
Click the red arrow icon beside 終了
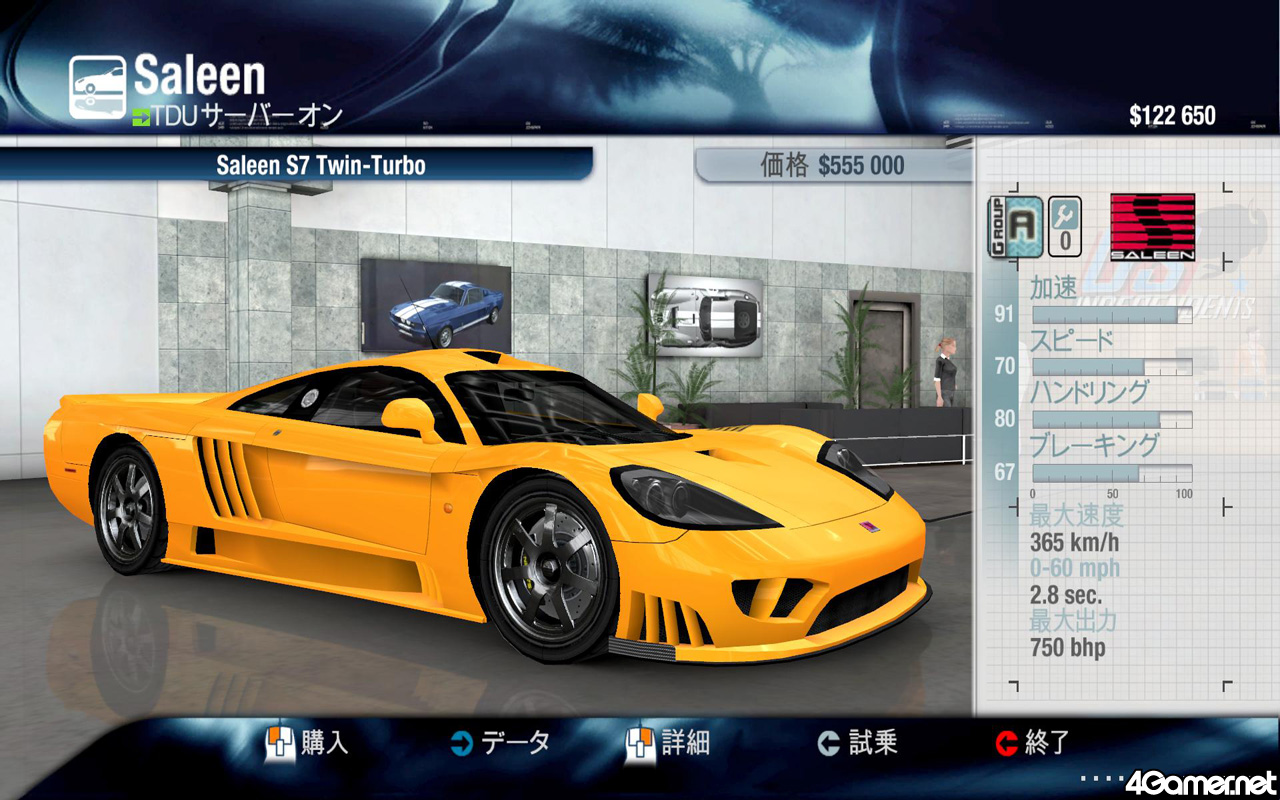pos(1006,743)
